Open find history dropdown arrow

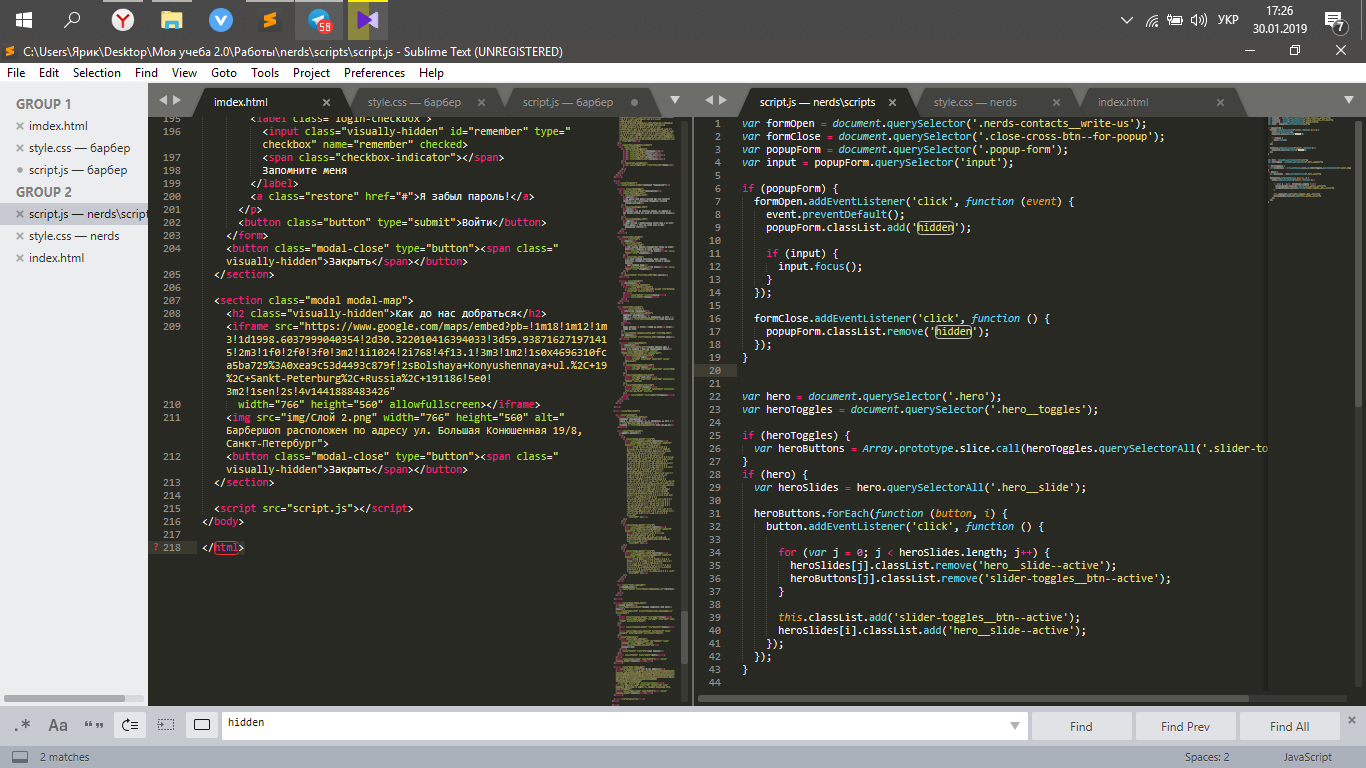click(1016, 726)
